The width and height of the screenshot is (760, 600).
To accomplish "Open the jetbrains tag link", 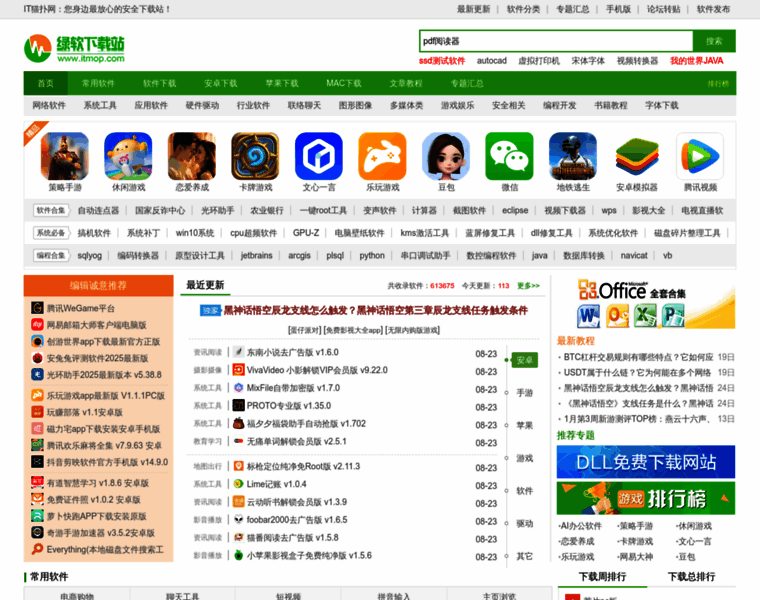I will (256, 256).
